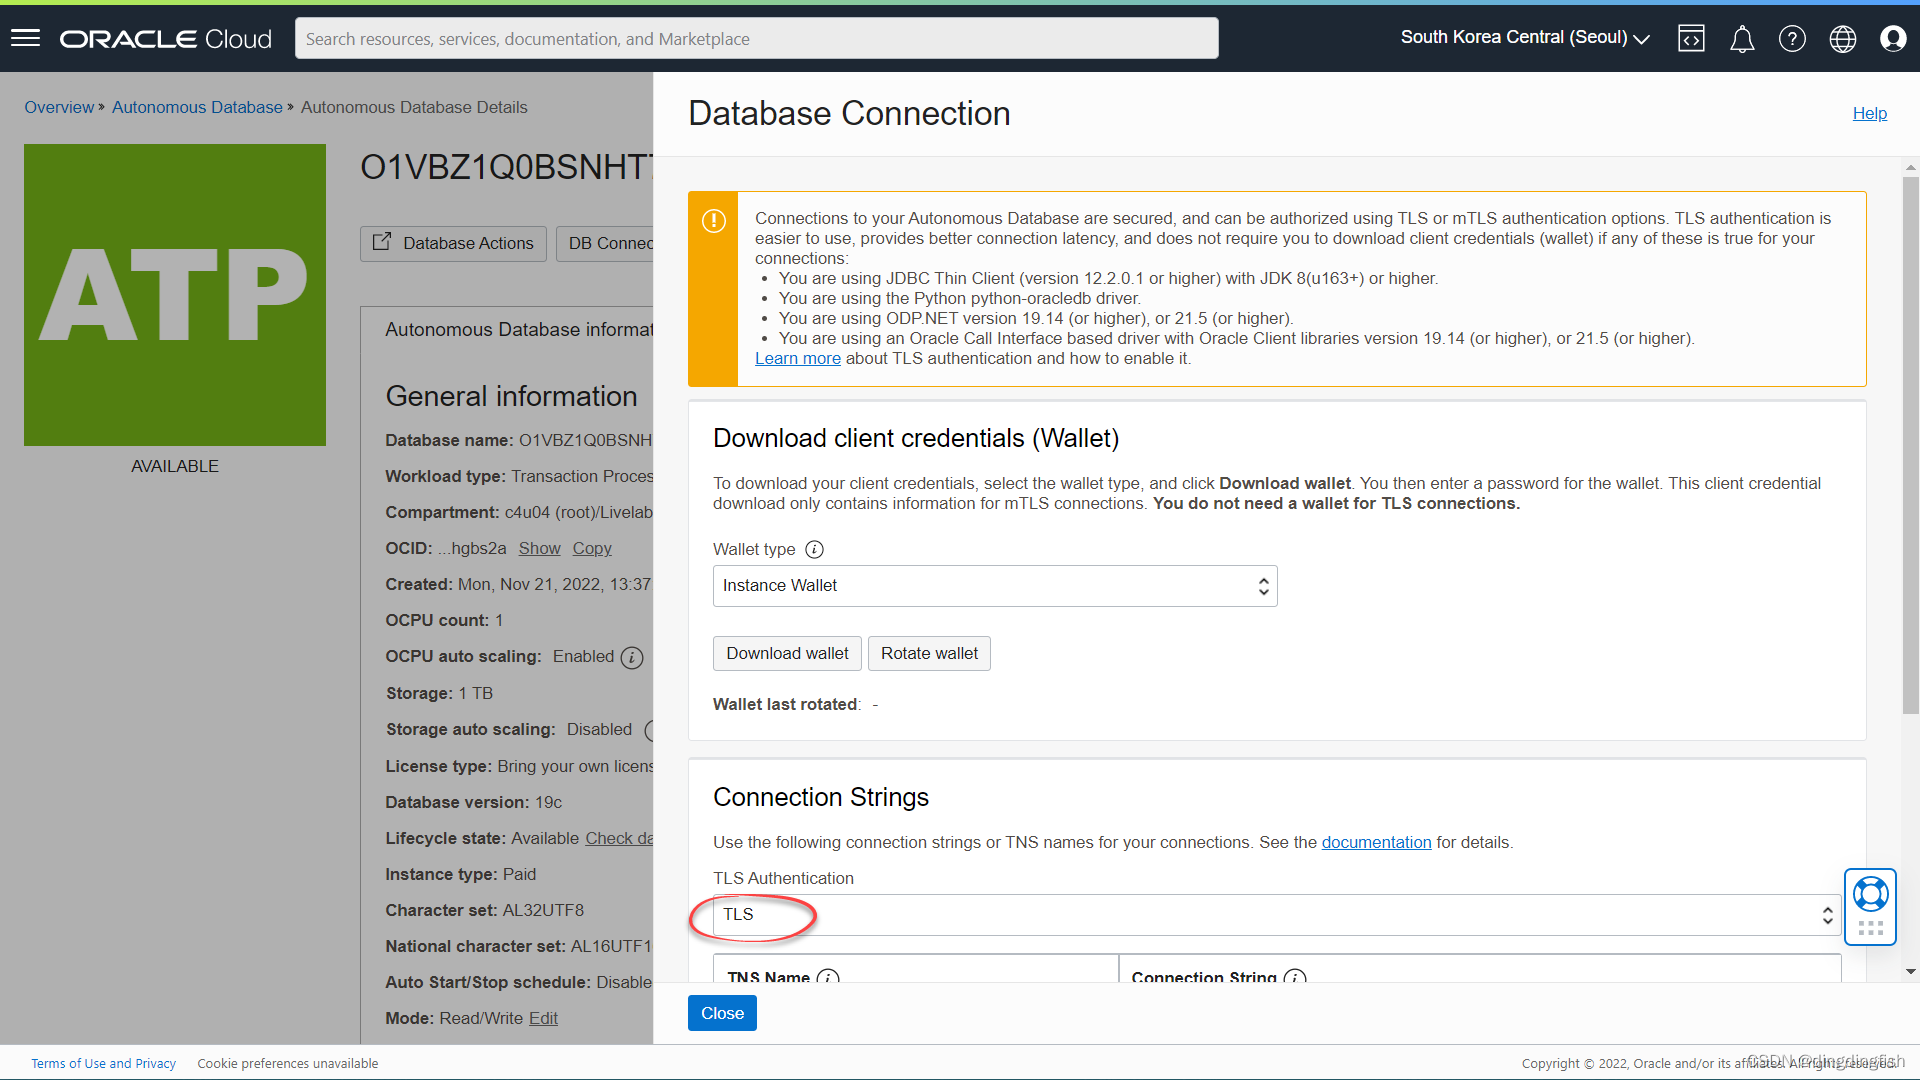Click the Connection Strings heading
Image resolution: width=1920 pixels, height=1080 pixels.
pos(821,797)
